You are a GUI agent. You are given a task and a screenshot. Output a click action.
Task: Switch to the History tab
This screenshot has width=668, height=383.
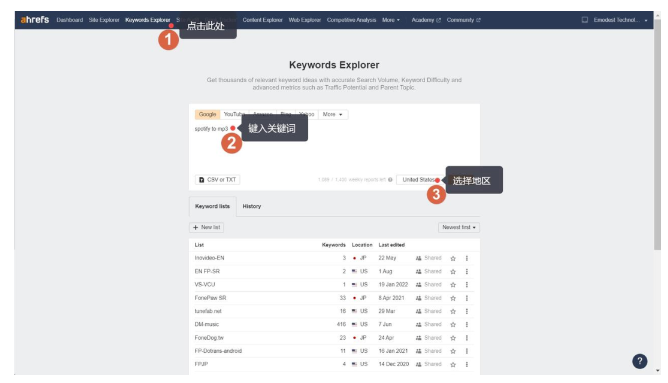click(x=252, y=206)
